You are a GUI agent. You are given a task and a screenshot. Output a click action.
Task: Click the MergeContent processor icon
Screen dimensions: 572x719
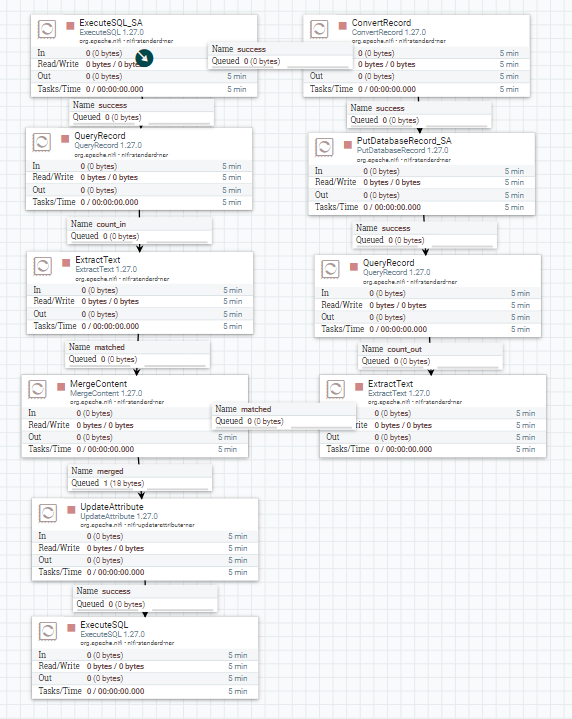(x=38, y=389)
